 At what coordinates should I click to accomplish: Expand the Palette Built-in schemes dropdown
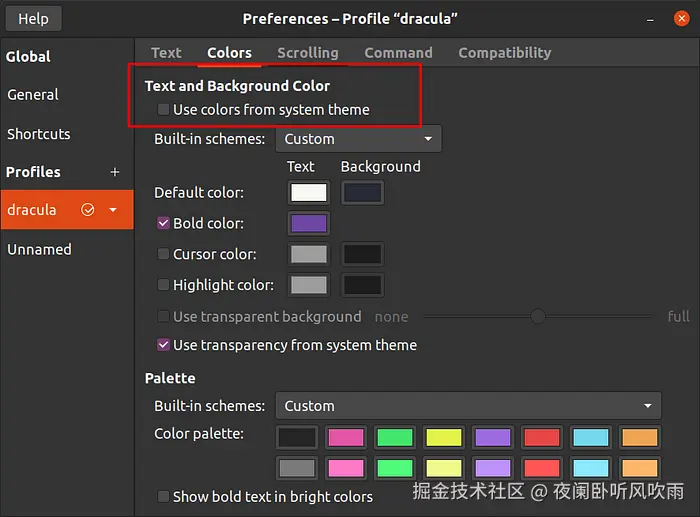(x=468, y=406)
